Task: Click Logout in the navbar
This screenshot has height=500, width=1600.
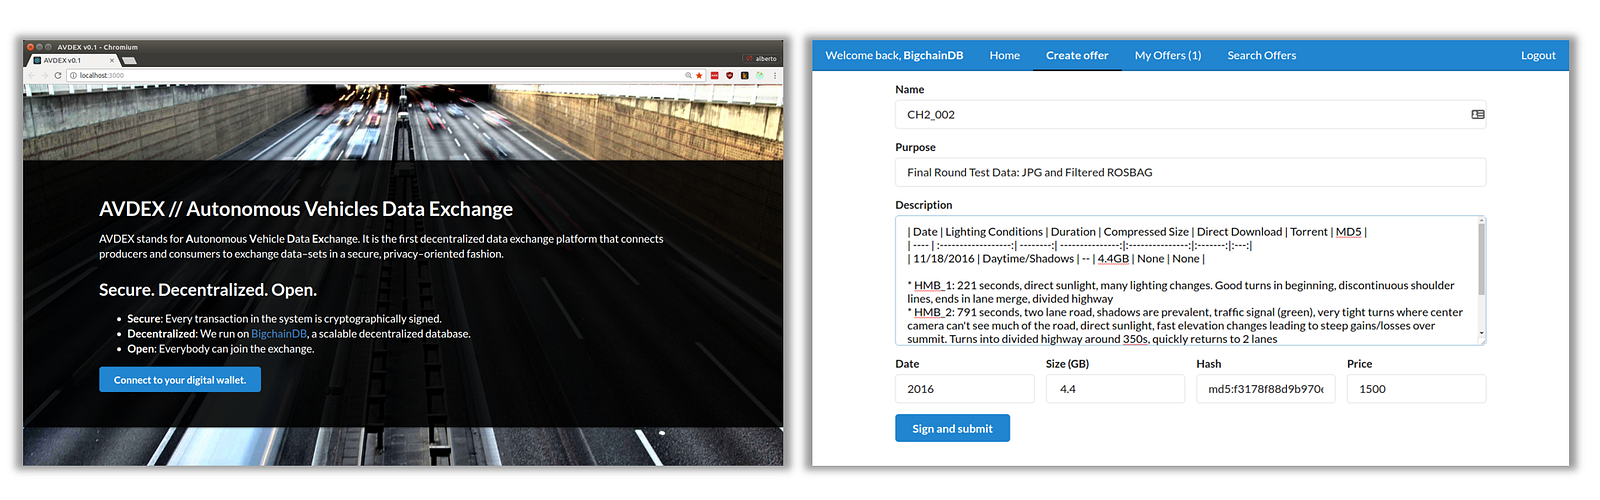Action: (x=1538, y=55)
